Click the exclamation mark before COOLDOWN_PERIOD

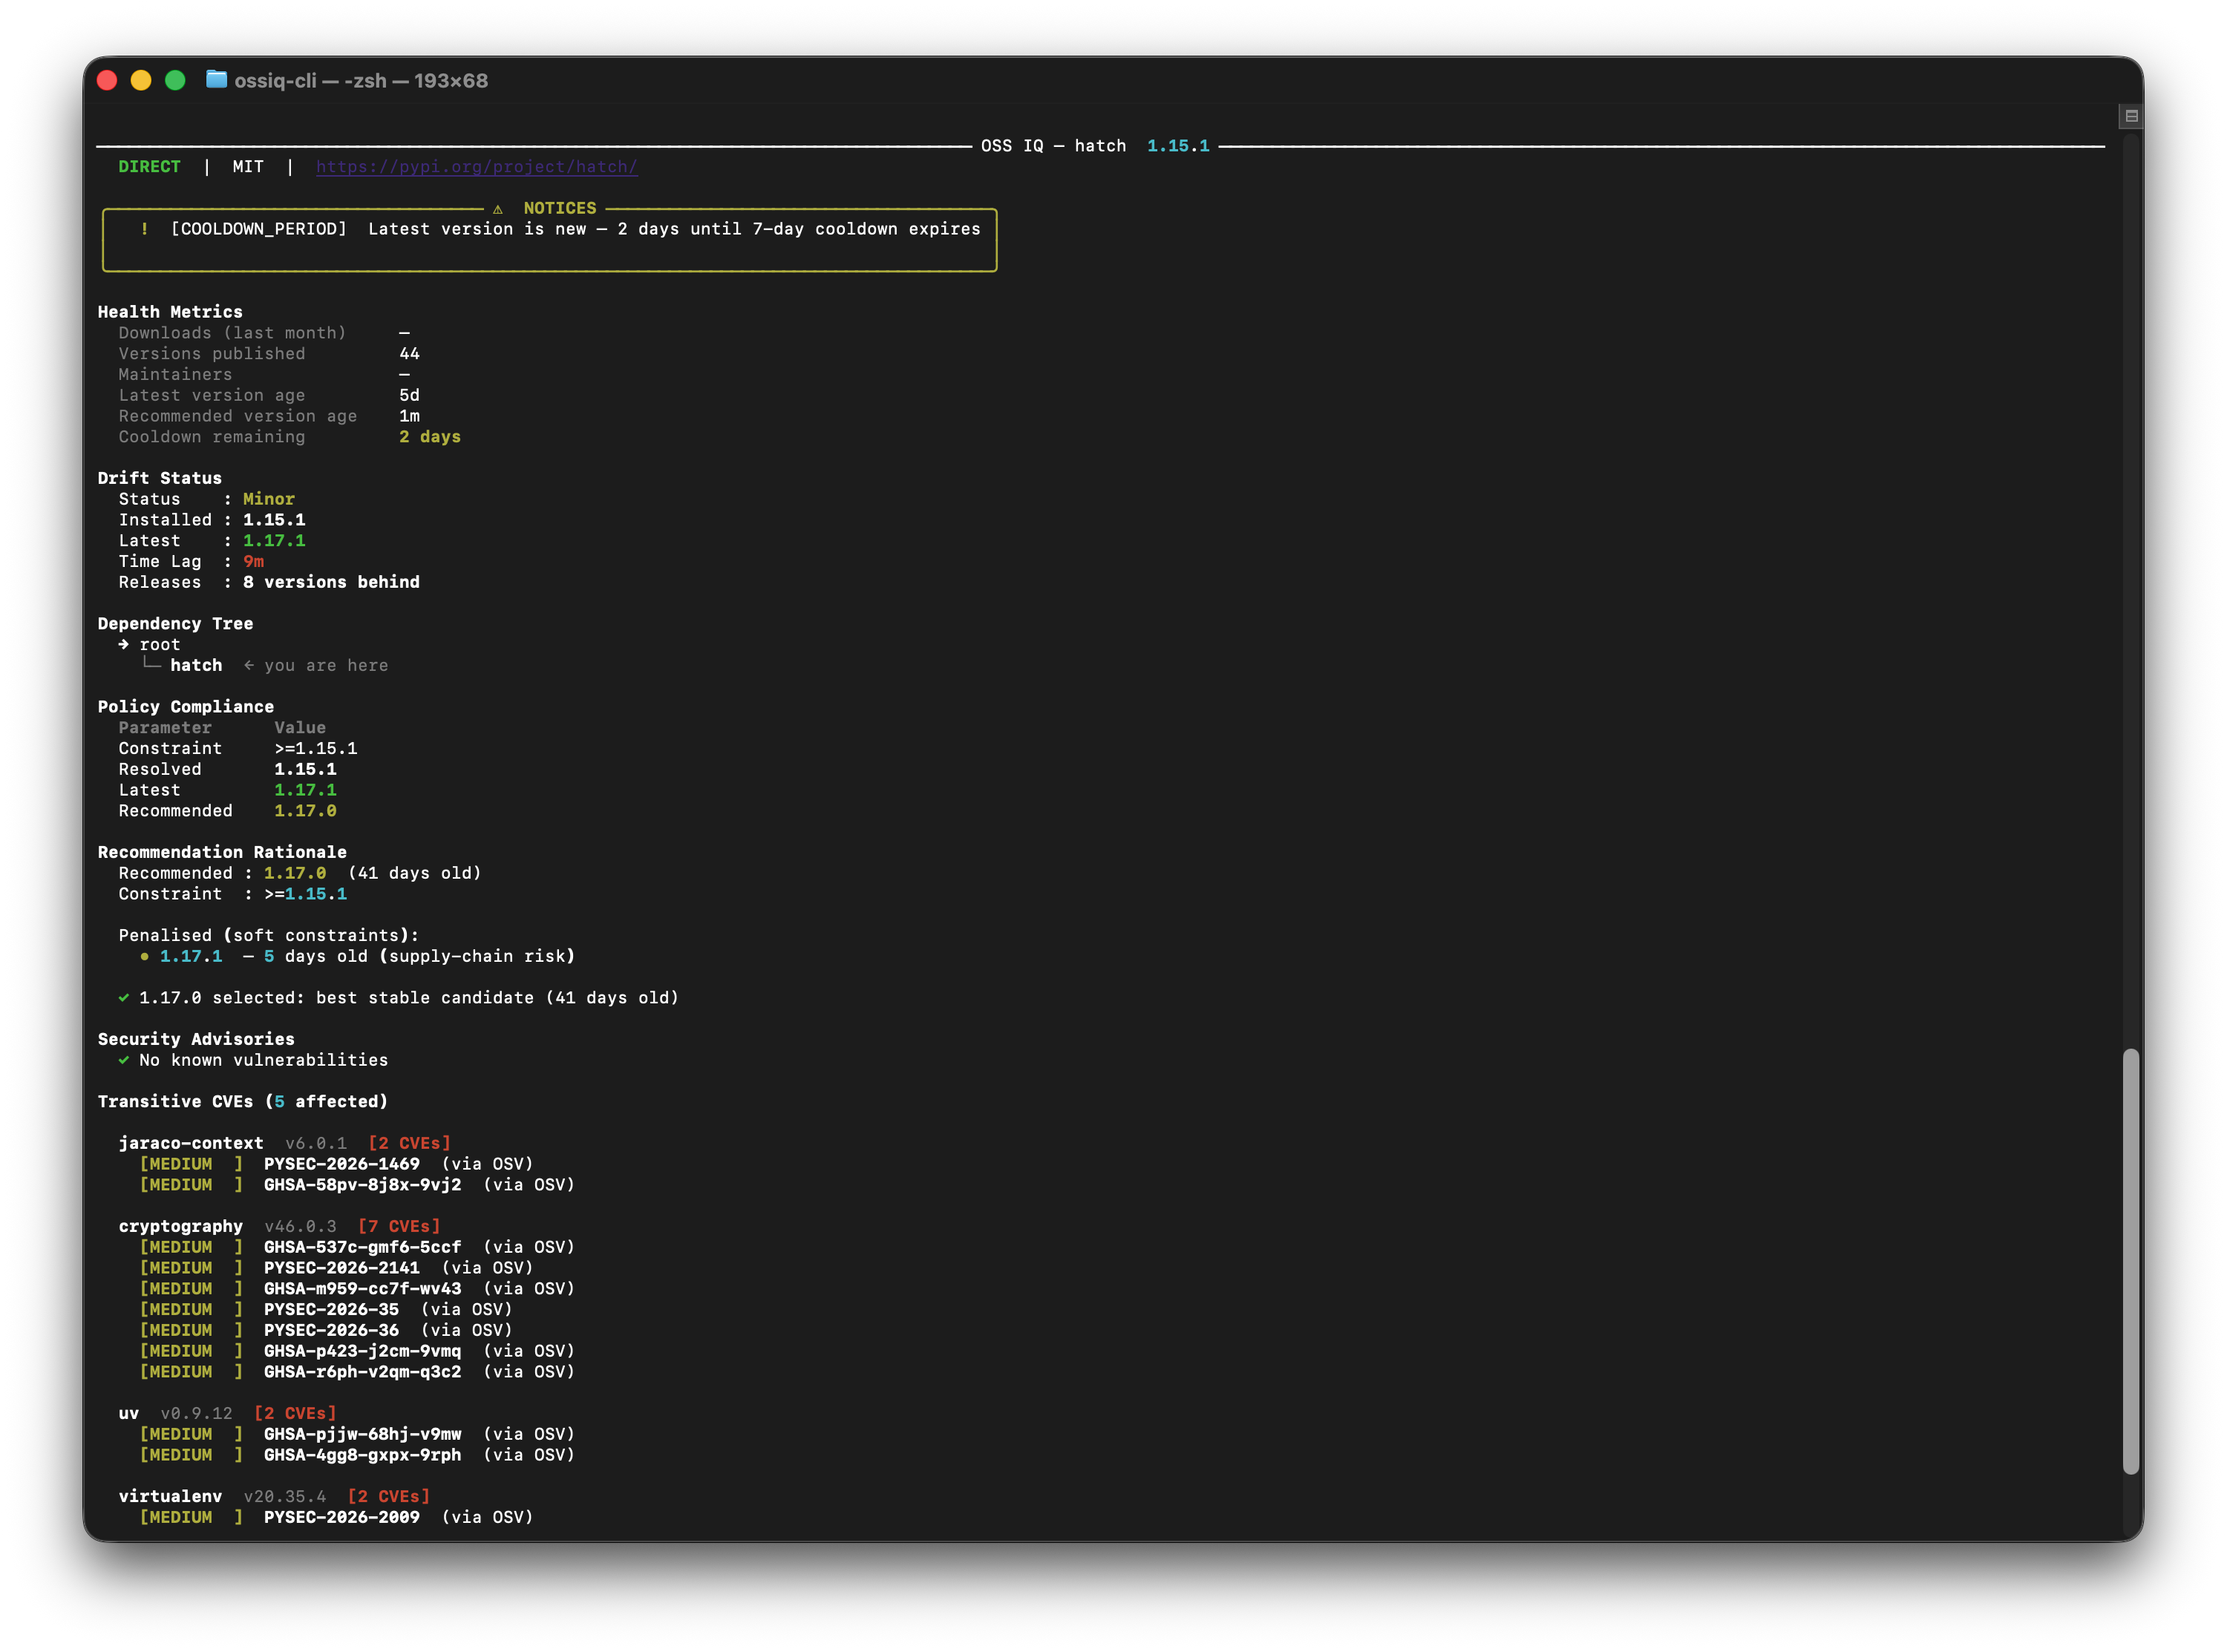tap(144, 229)
